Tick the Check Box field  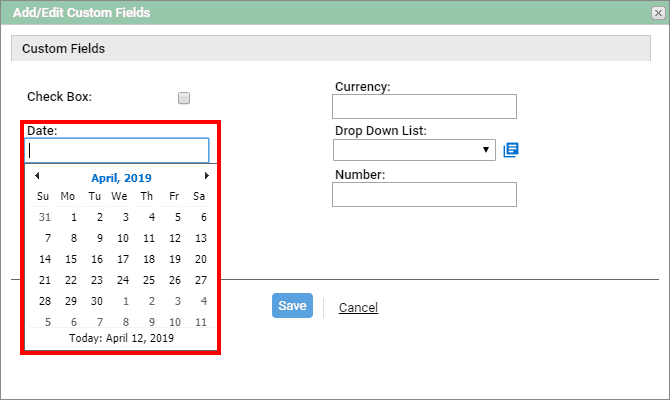[x=184, y=98]
